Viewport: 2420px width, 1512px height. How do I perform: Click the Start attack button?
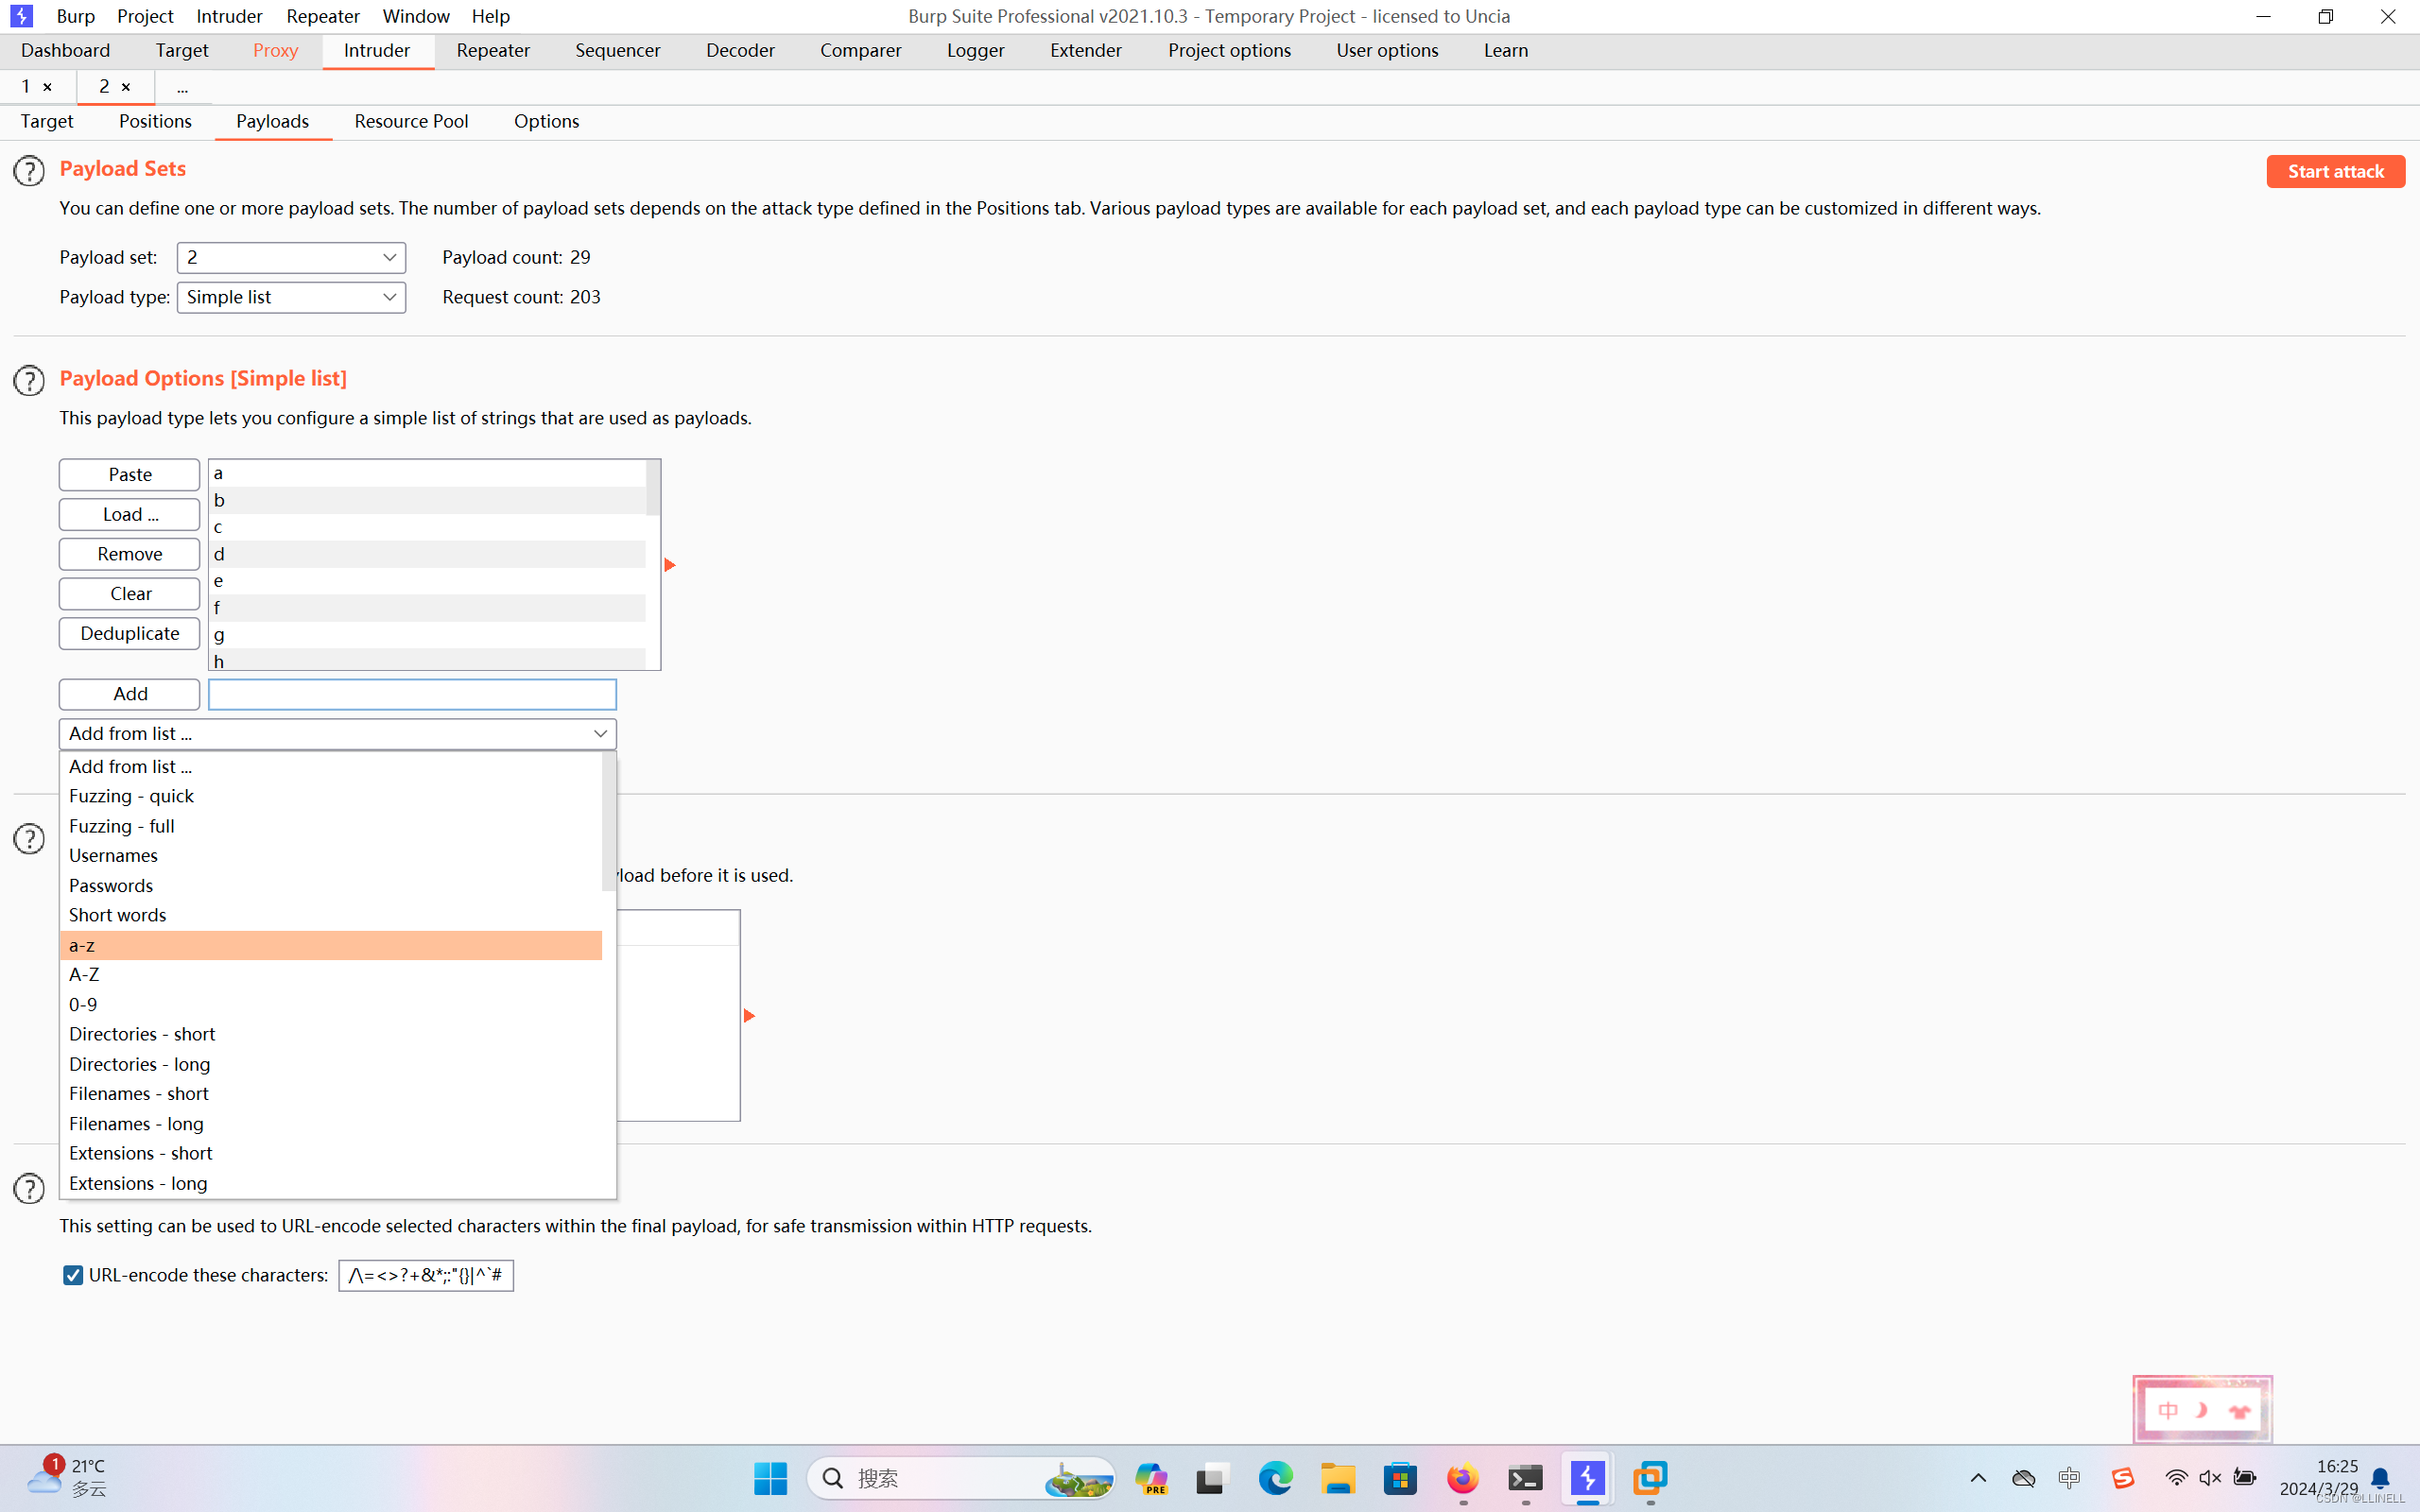coord(2335,171)
